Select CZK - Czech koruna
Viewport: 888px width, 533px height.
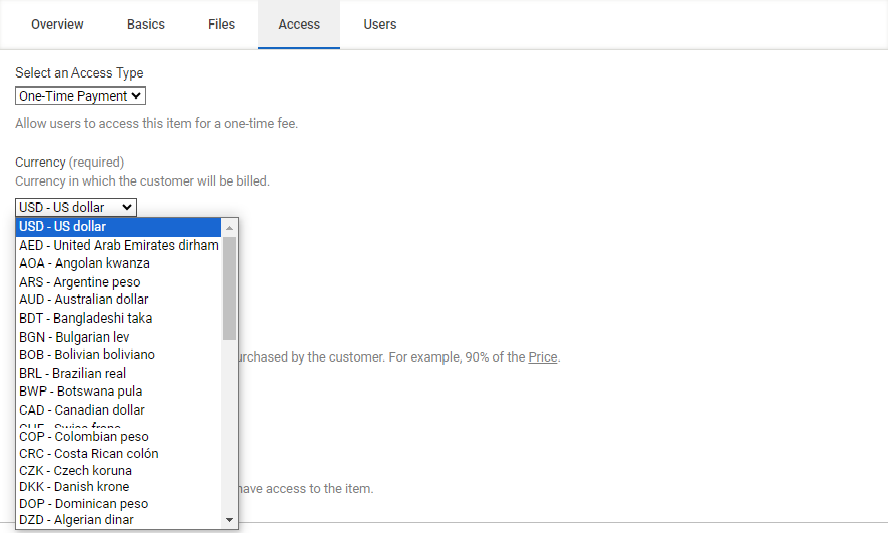(x=118, y=471)
